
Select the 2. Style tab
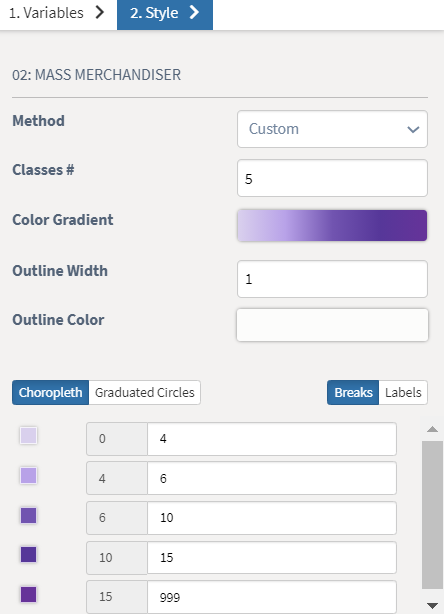click(x=165, y=14)
